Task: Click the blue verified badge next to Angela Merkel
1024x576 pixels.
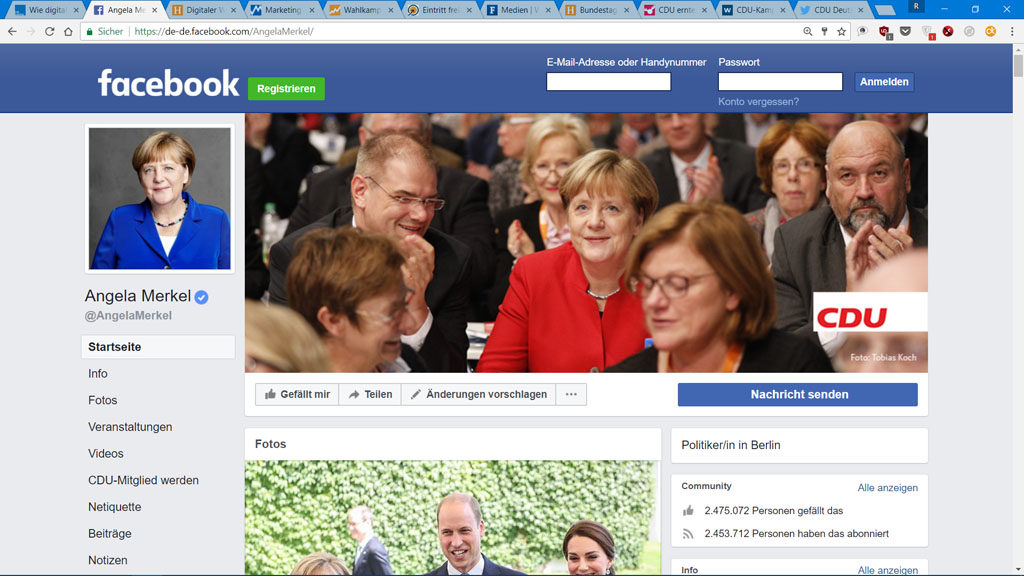Action: click(201, 296)
